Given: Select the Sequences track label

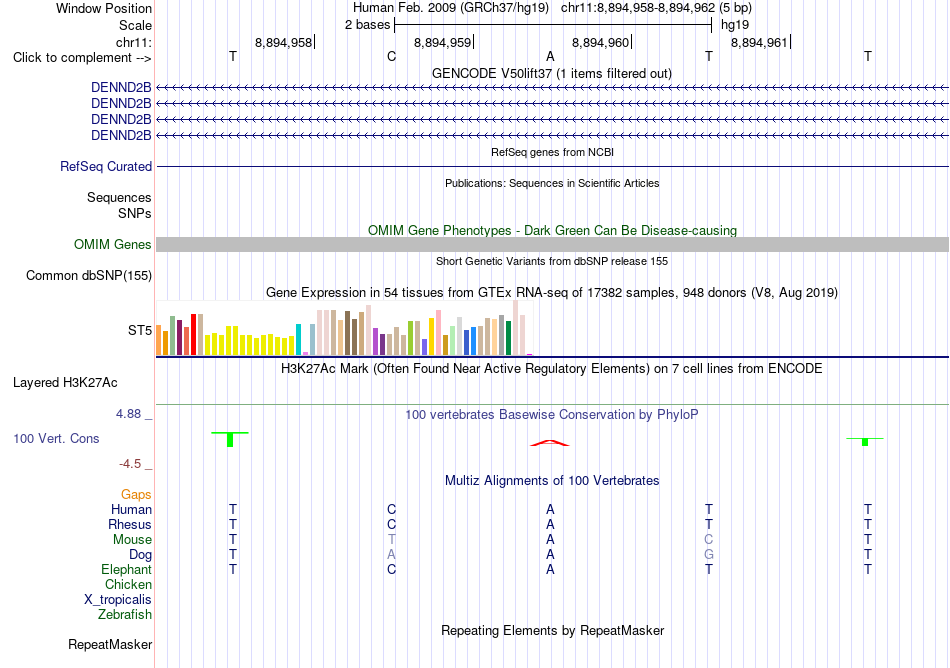Looking at the screenshot, I should [119, 197].
